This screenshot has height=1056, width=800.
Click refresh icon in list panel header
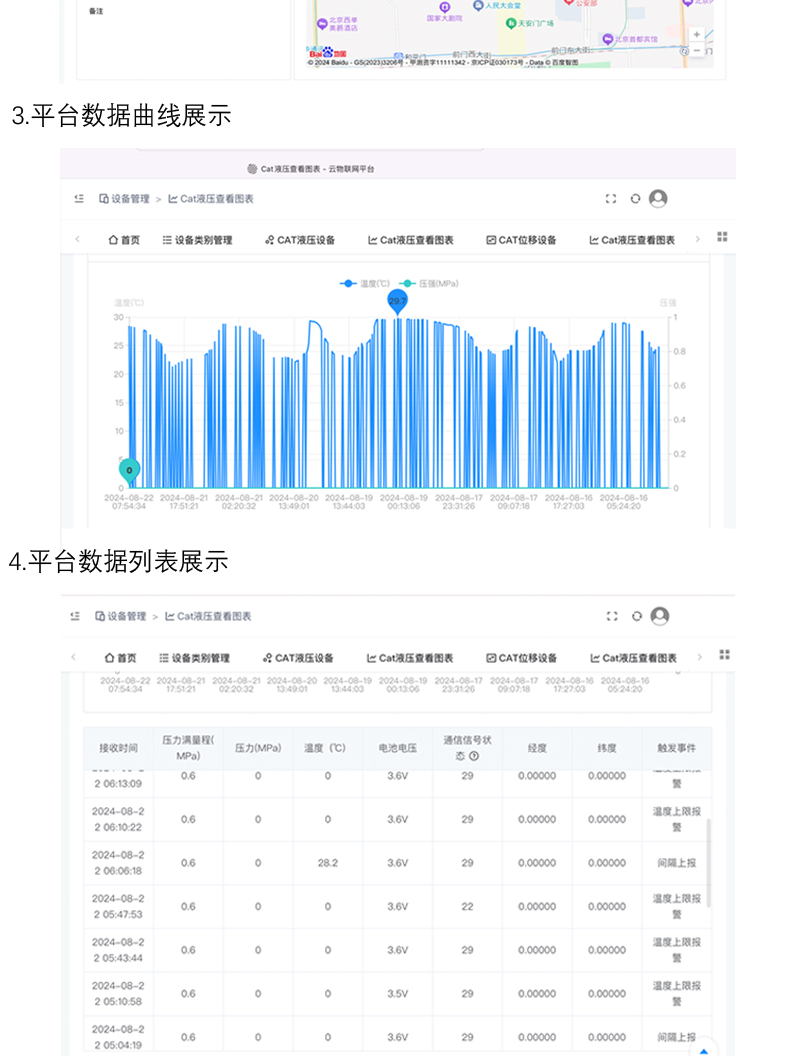pos(636,617)
